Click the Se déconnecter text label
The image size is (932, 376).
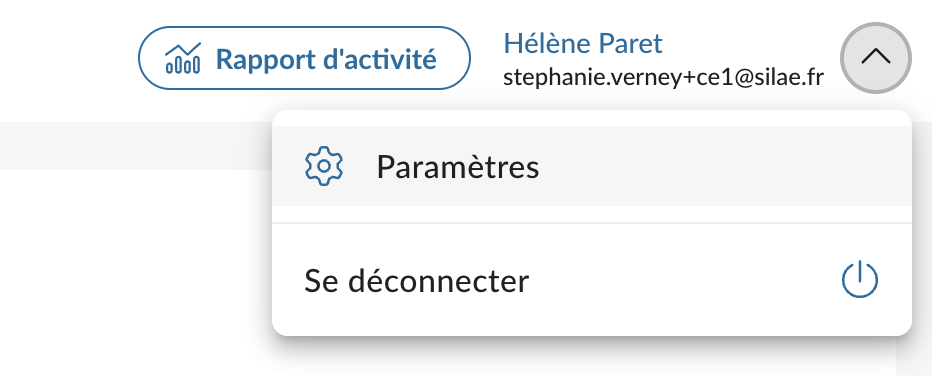pyautogui.click(x=416, y=280)
